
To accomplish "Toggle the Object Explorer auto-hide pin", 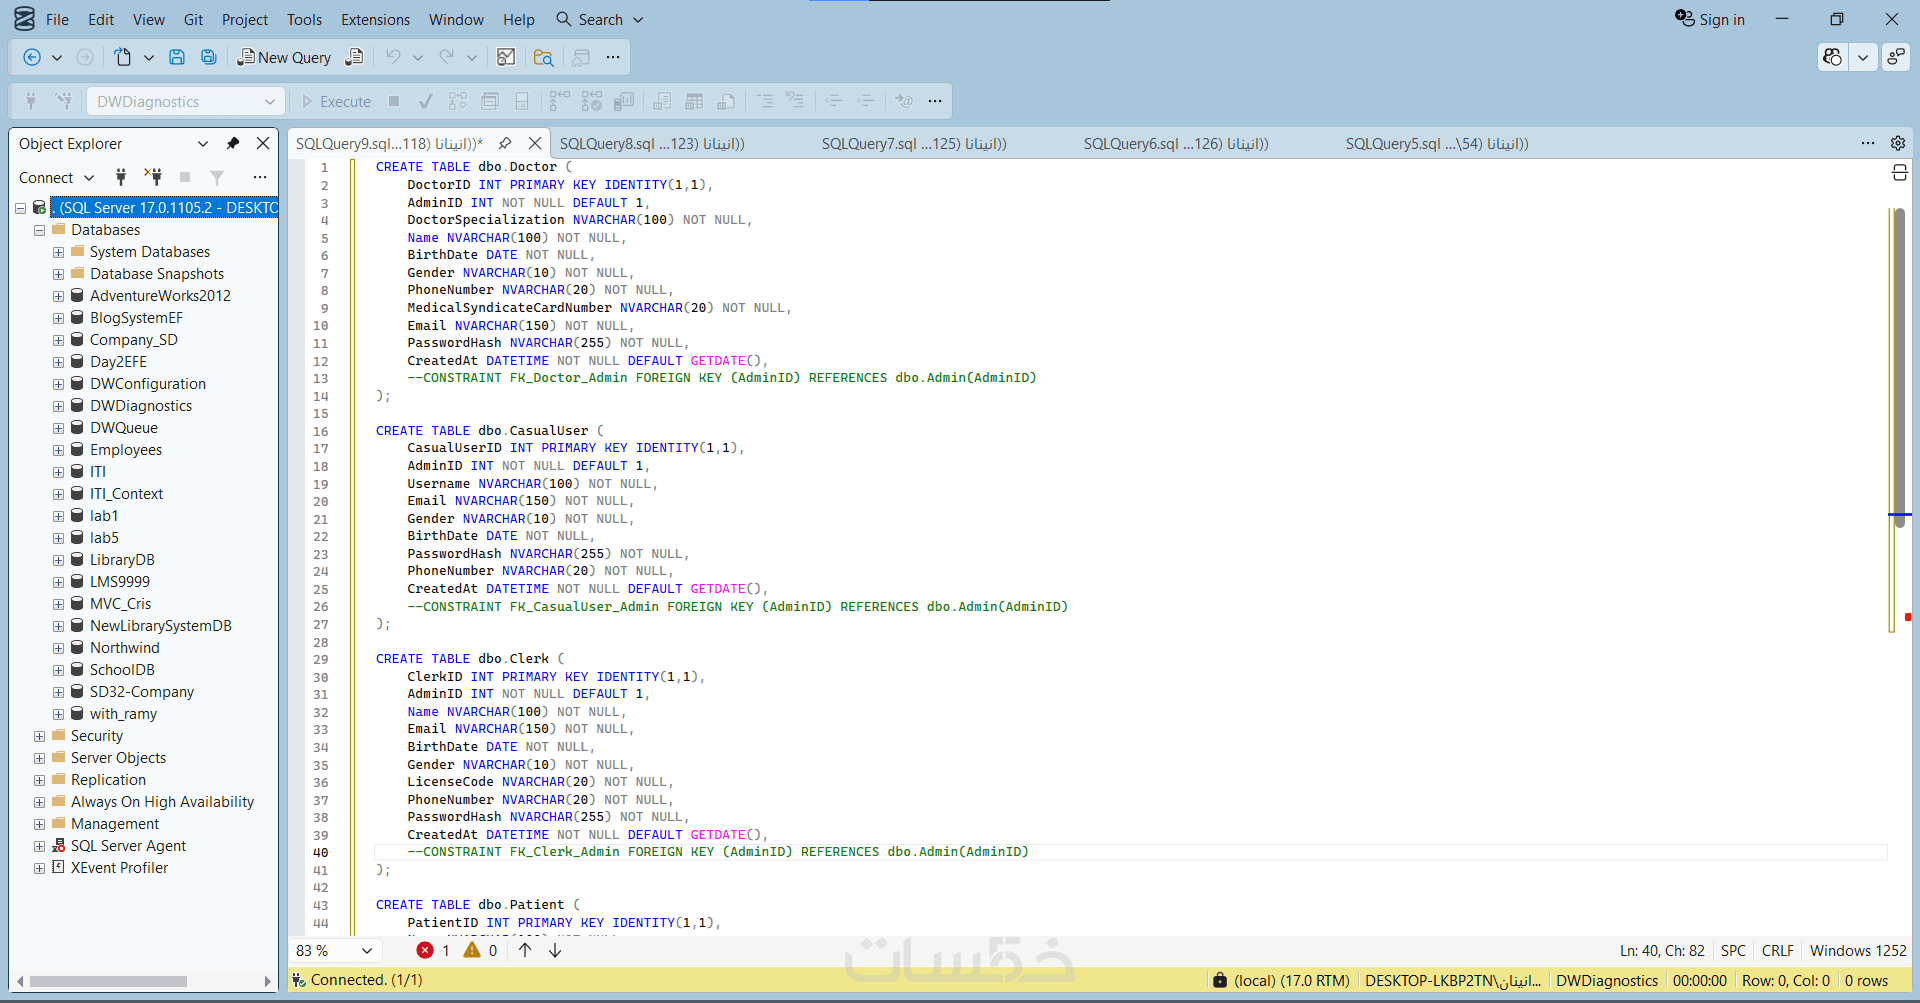I will coord(233,143).
